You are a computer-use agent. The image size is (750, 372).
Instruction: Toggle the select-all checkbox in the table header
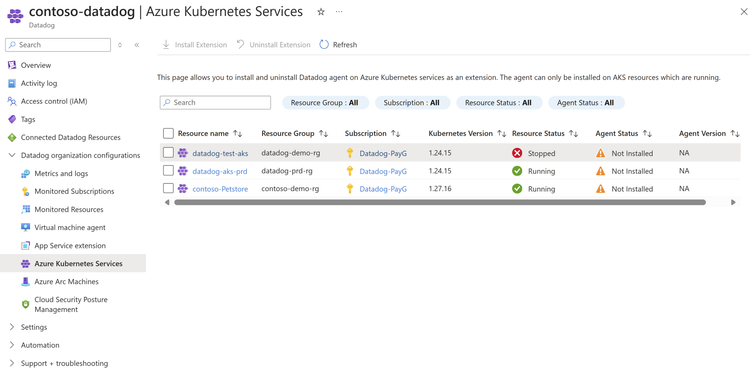tap(168, 133)
